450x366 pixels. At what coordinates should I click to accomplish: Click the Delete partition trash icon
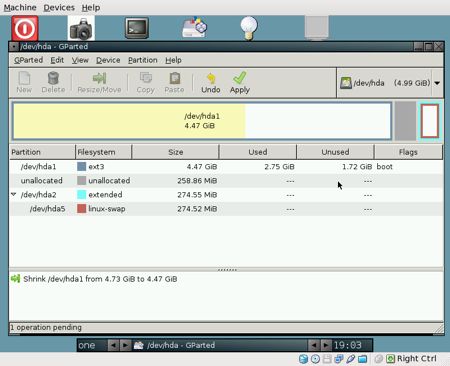pos(53,82)
